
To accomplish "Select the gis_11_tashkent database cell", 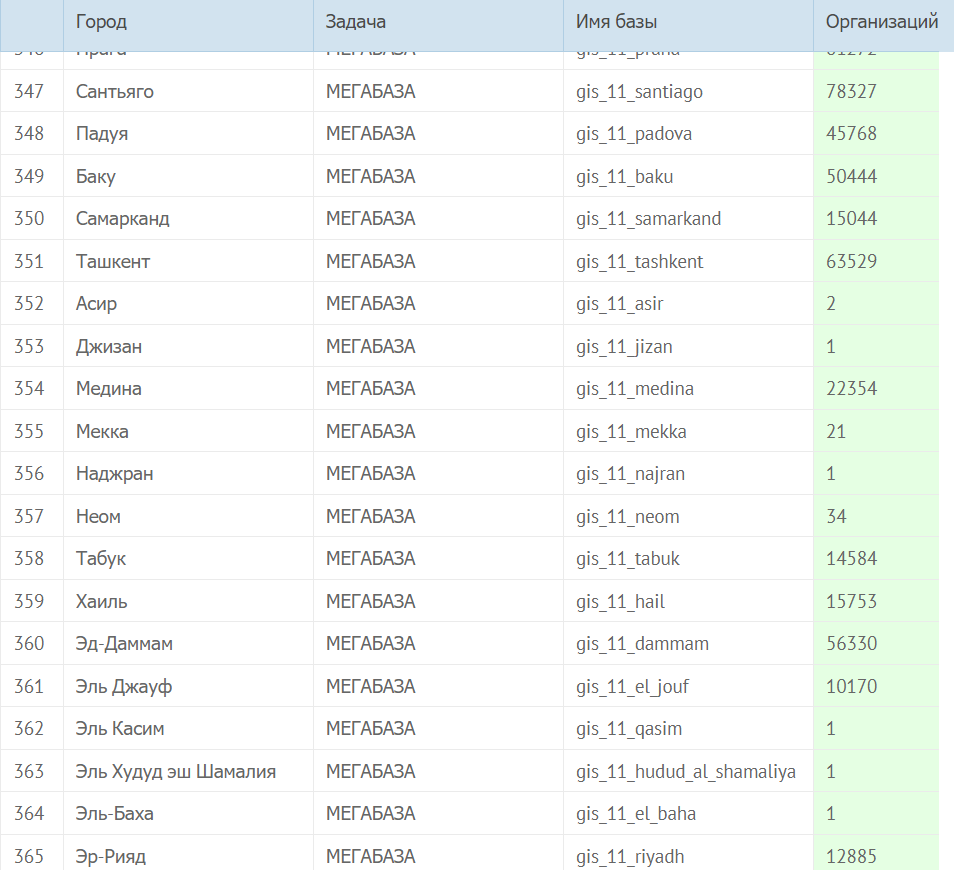I will pos(640,262).
